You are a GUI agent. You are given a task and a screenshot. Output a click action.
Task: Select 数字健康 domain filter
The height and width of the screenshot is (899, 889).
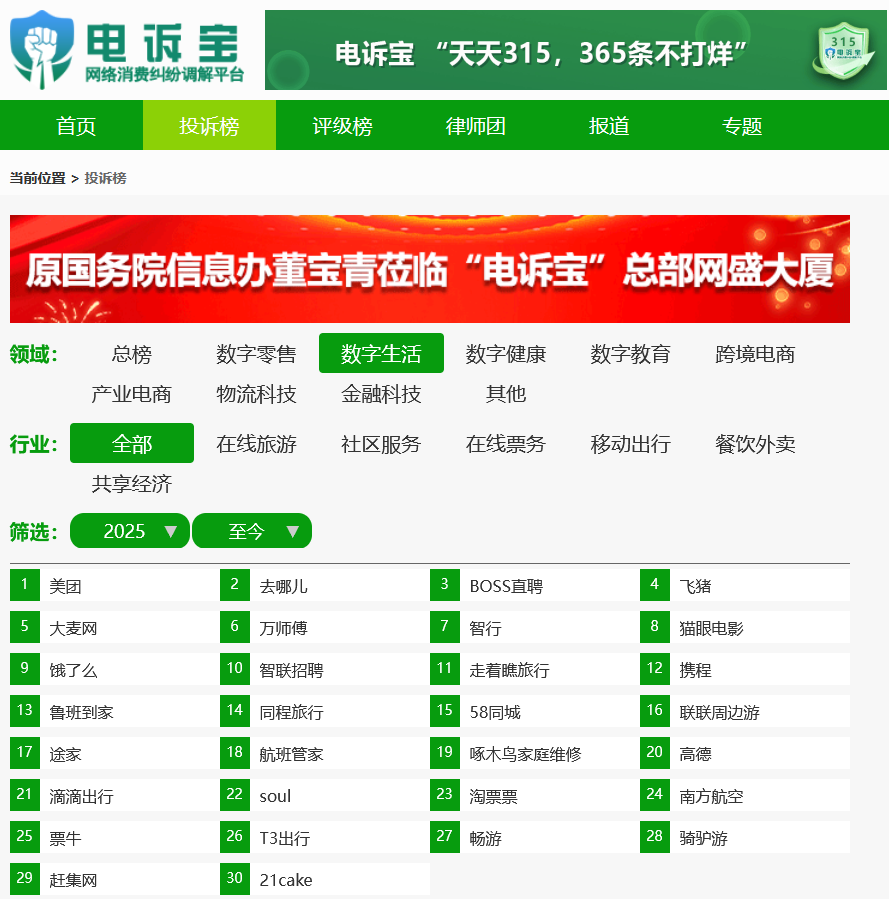[506, 354]
